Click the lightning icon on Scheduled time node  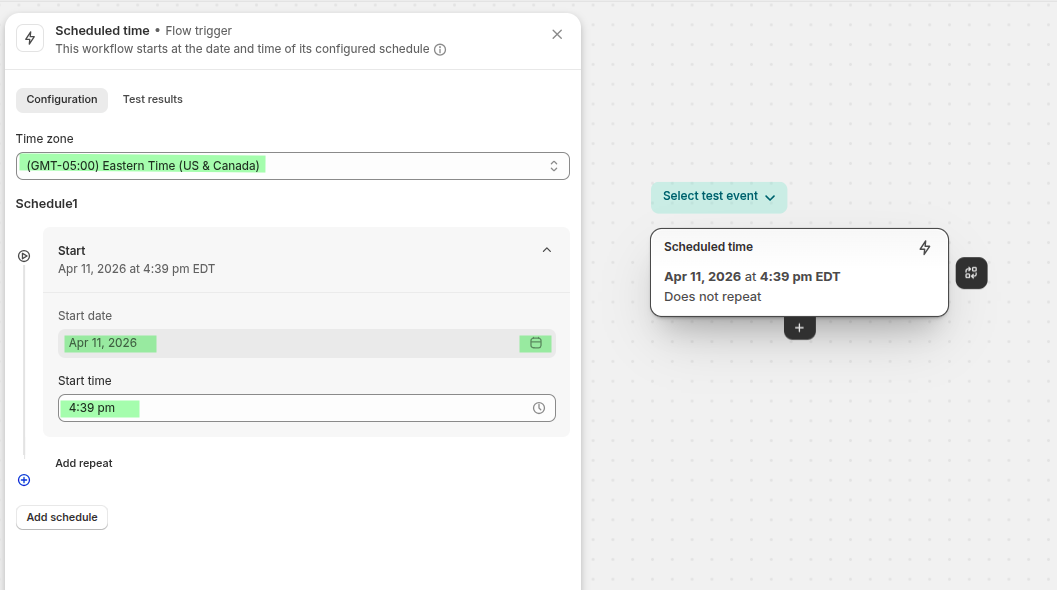pos(925,248)
